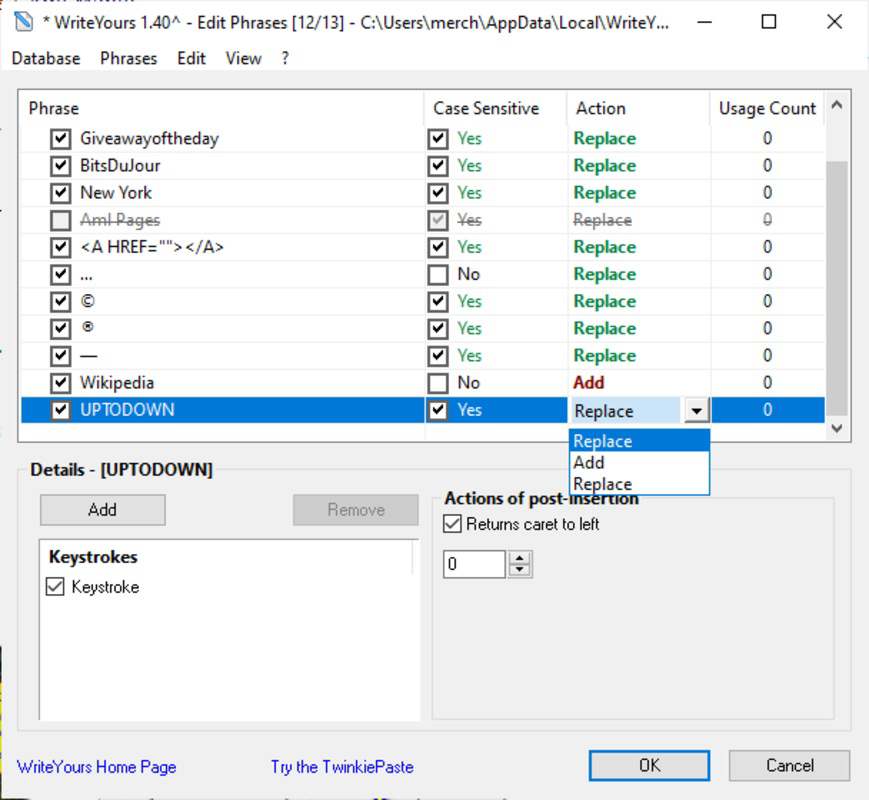Click the red Add action in Wikipedia row

[x=589, y=383]
